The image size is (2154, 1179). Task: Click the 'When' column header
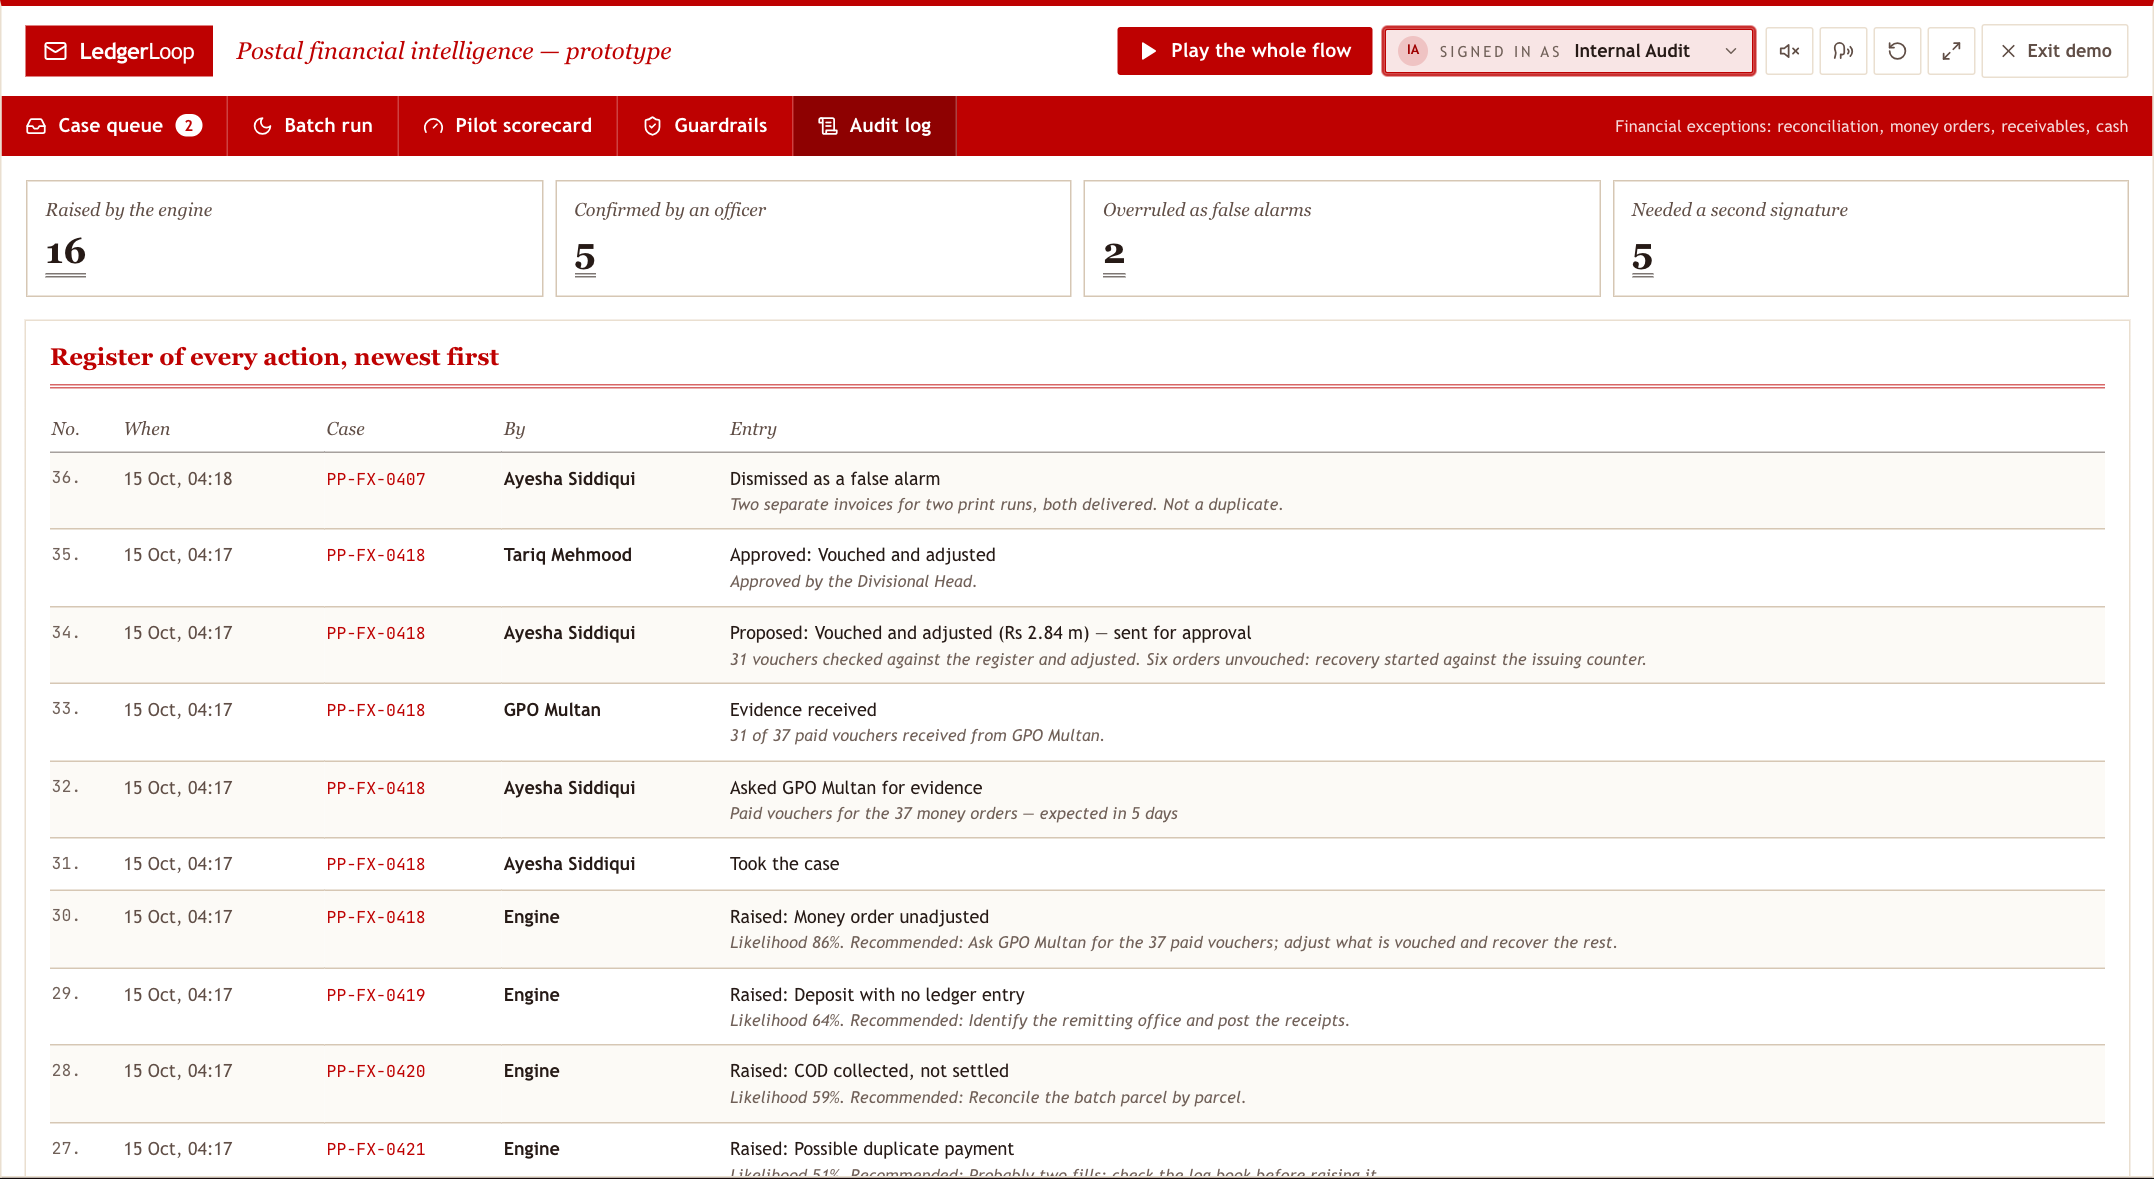(x=147, y=429)
